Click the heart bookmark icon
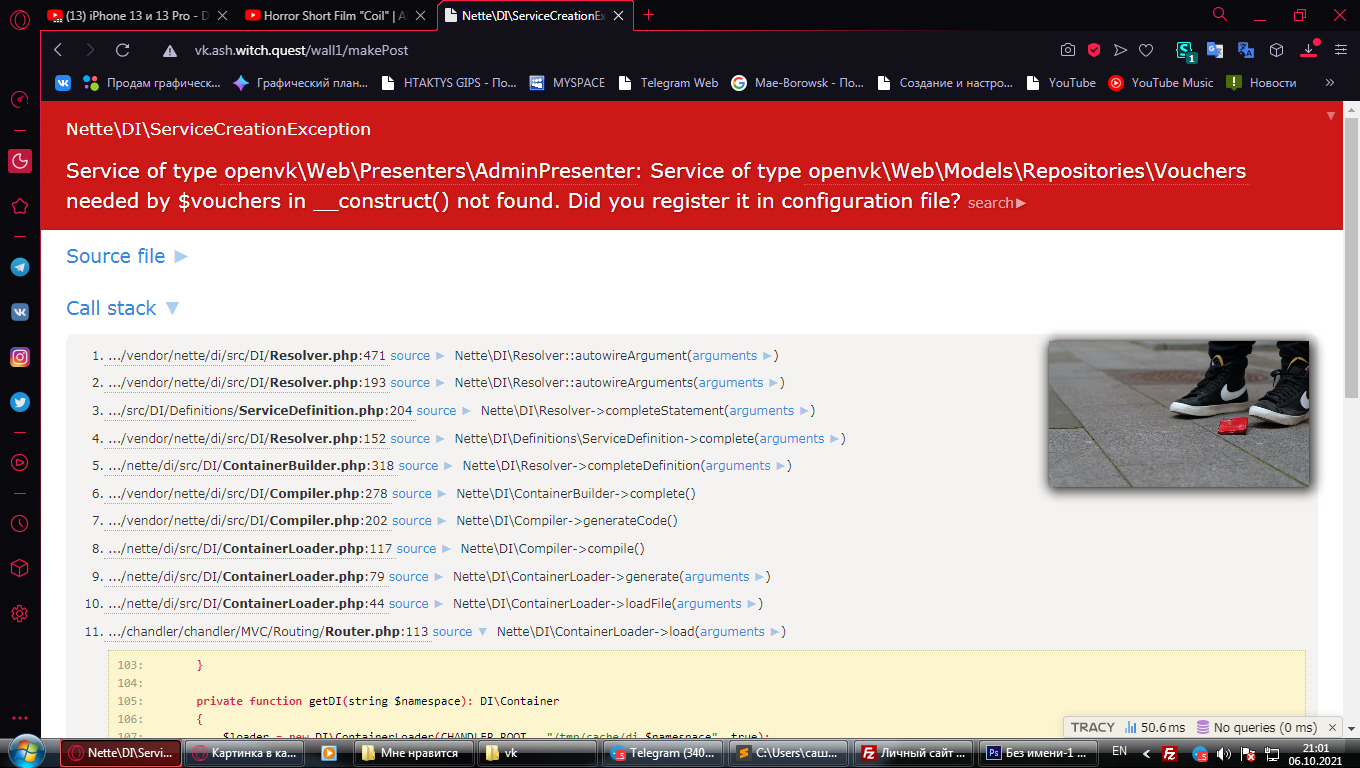Screen dimensions: 1360x768 (x=1146, y=50)
